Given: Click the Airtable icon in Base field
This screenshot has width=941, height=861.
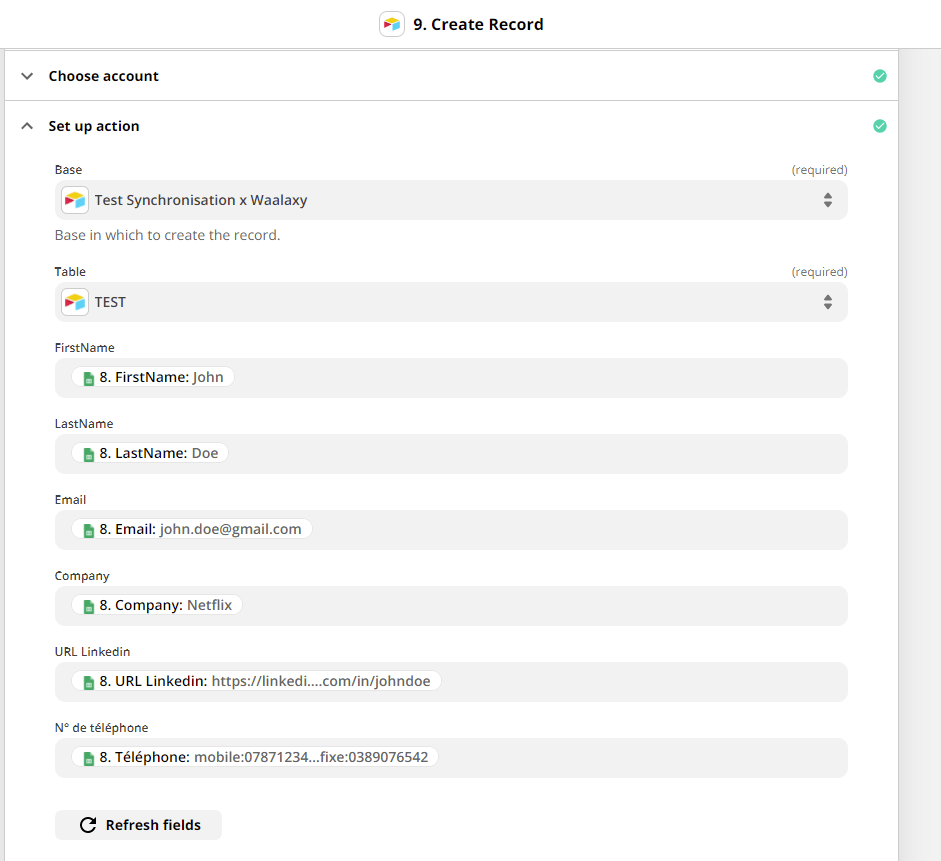Looking at the screenshot, I should pyautogui.click(x=75, y=200).
